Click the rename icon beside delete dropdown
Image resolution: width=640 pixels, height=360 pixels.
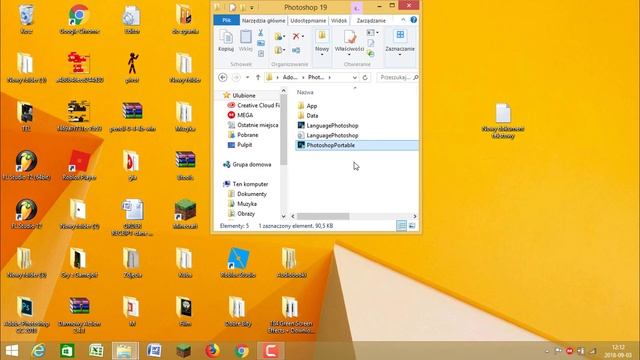point(296,50)
